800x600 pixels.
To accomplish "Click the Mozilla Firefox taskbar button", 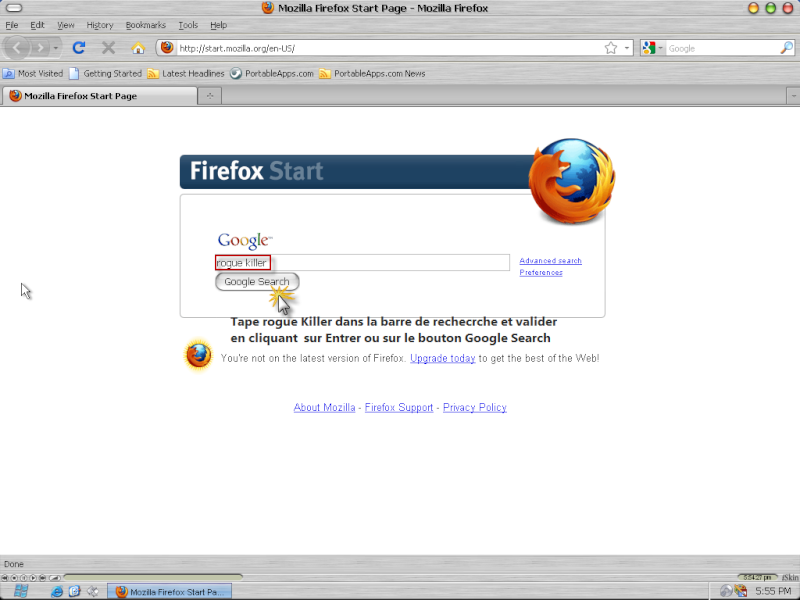I will pyautogui.click(x=169, y=592).
